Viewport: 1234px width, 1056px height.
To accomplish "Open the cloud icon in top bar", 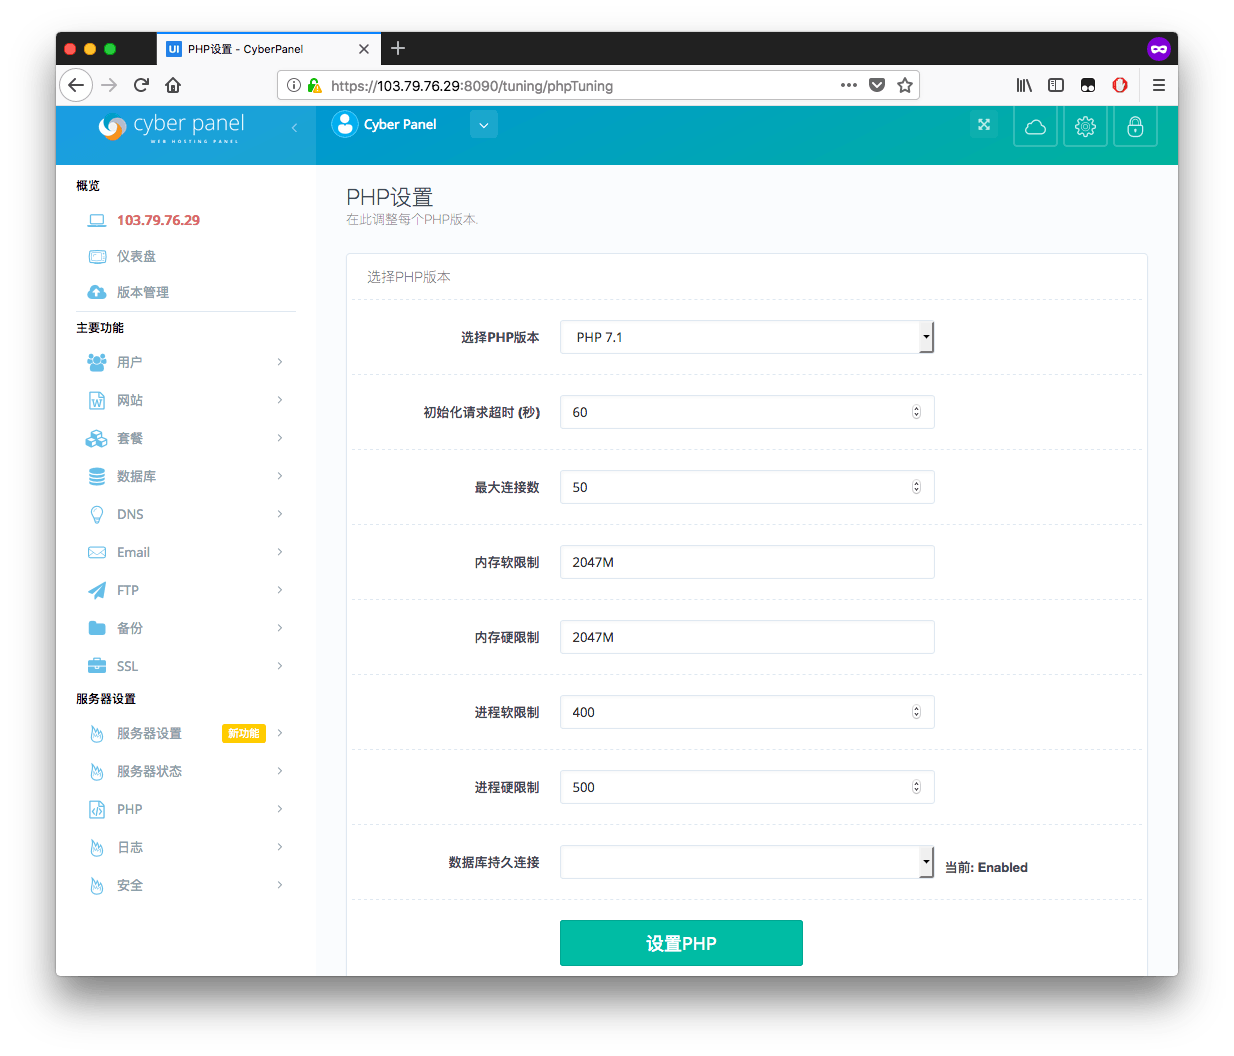I will coord(1035,126).
